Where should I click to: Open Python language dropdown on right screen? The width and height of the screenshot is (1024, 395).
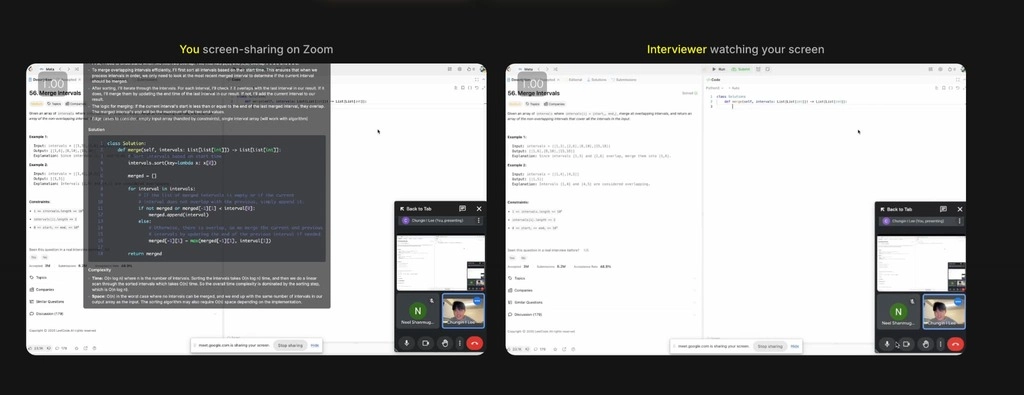pos(713,87)
